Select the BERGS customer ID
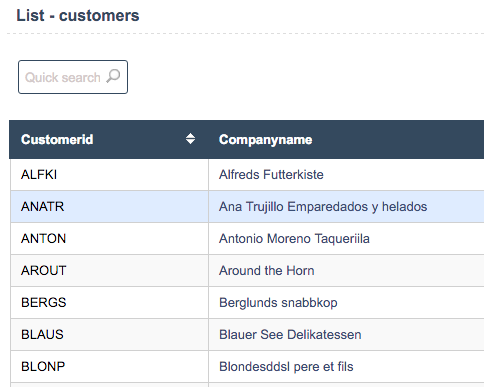 [44, 303]
